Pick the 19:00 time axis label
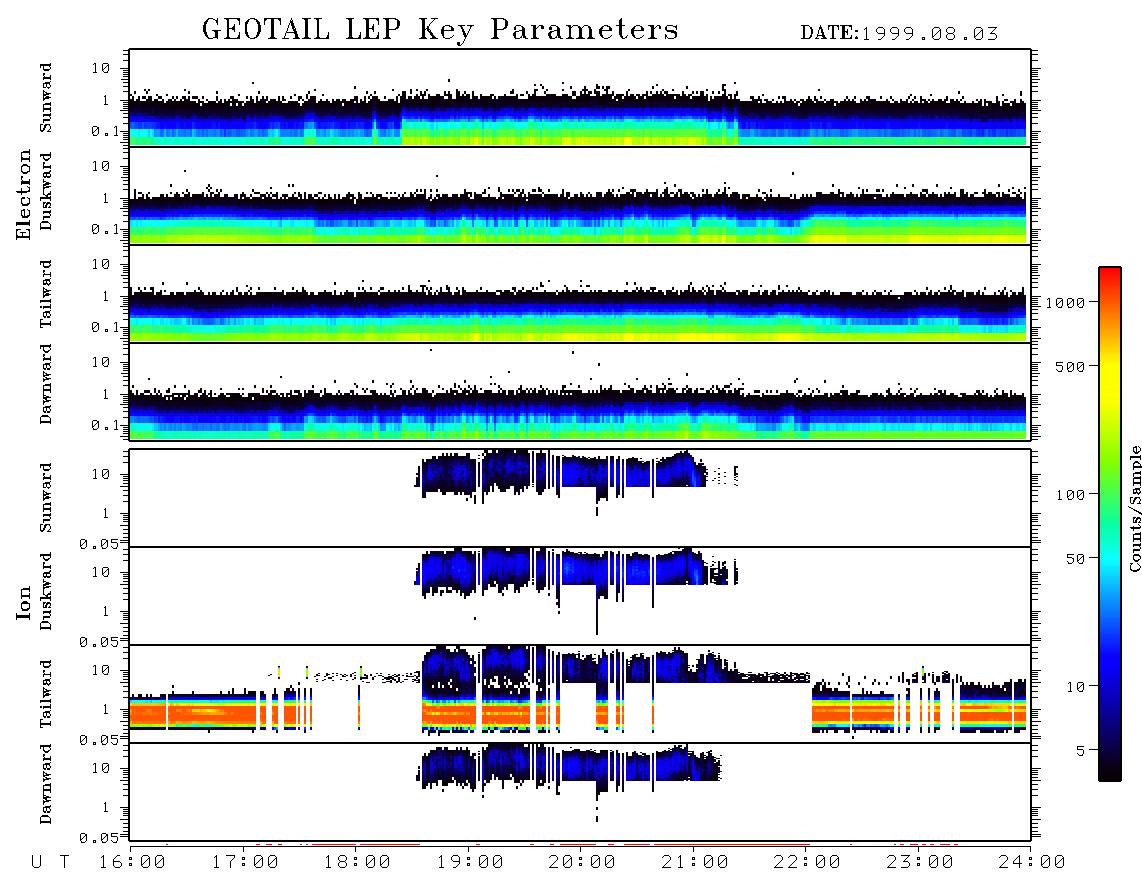Viewport: 1142px width, 880px height. pos(470,862)
